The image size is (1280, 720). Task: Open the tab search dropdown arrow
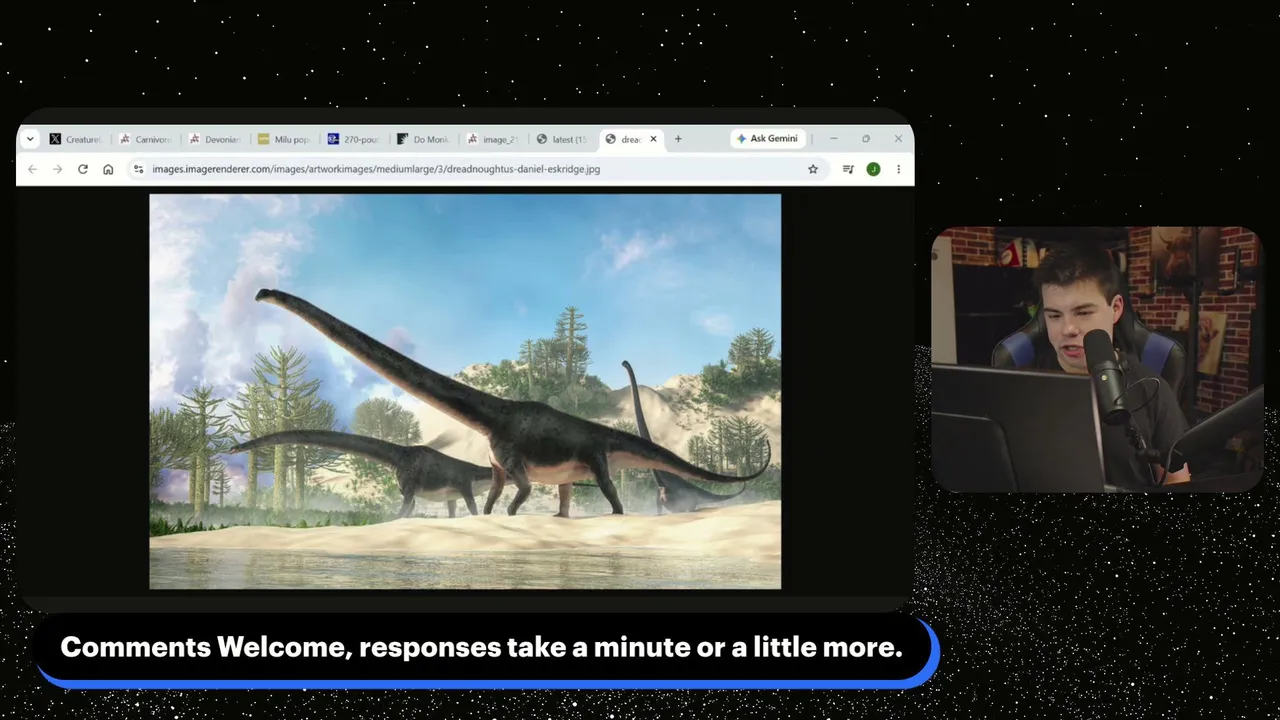[30, 139]
